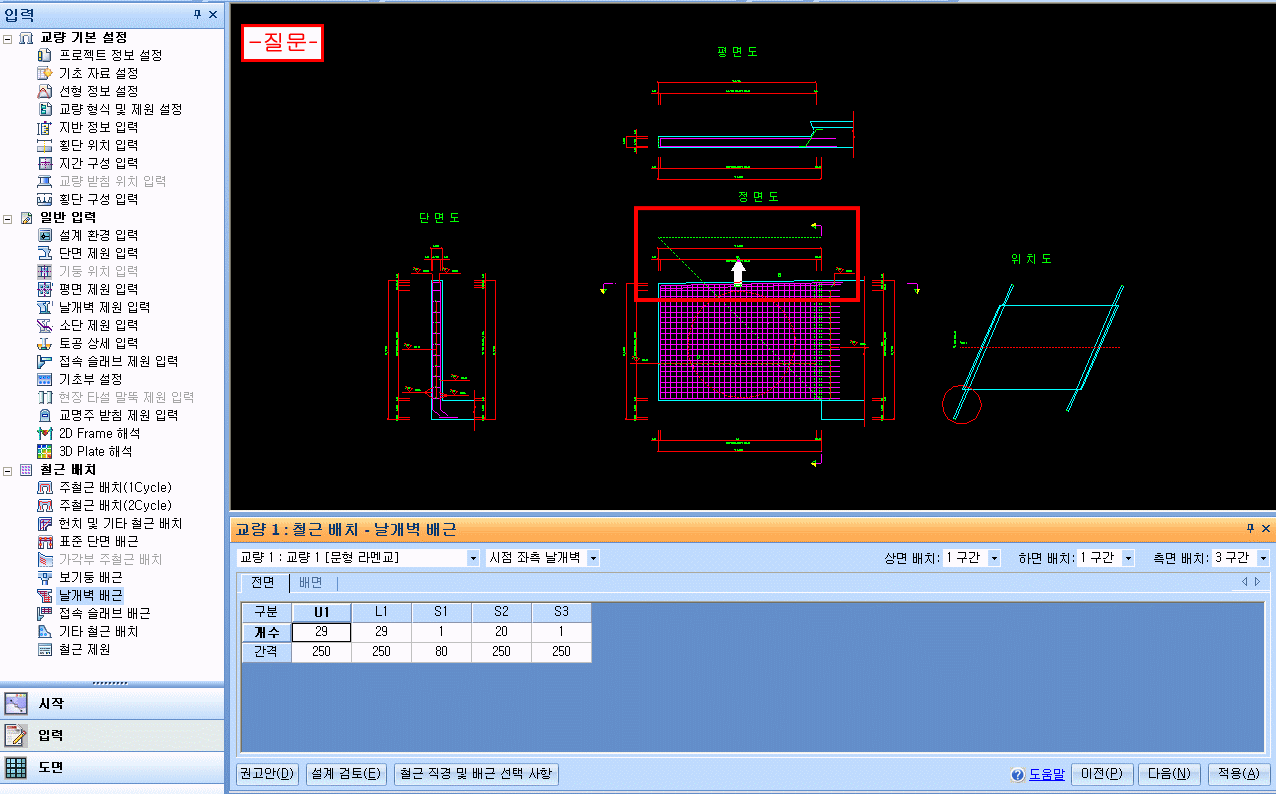
Task: Collapse the 교량 기본 설정 tree group
Action: [8, 37]
